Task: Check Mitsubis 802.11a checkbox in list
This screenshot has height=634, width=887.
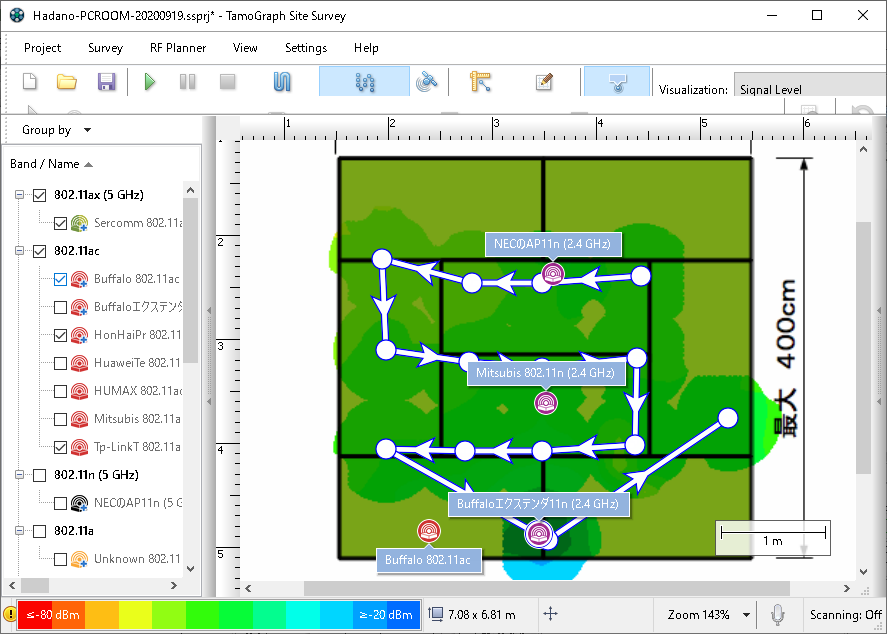Action: click(x=61, y=419)
